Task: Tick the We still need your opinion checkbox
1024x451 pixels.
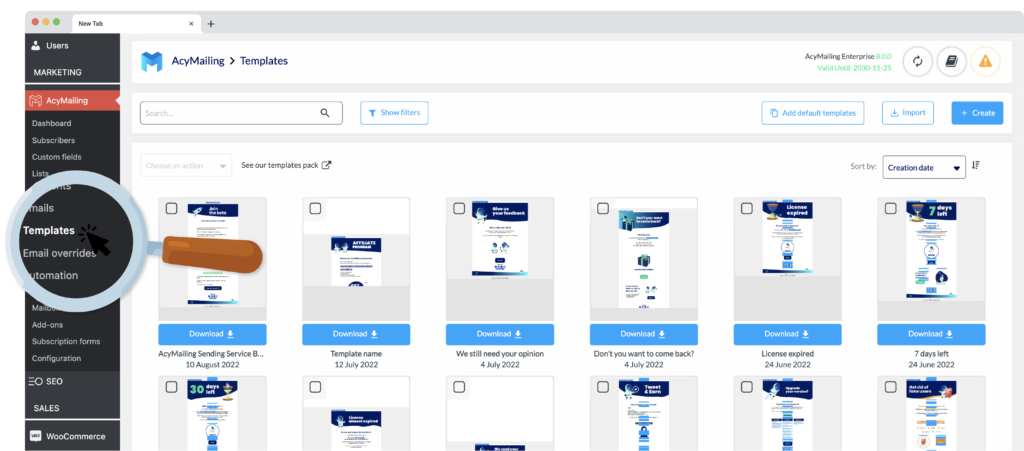Action: [459, 208]
